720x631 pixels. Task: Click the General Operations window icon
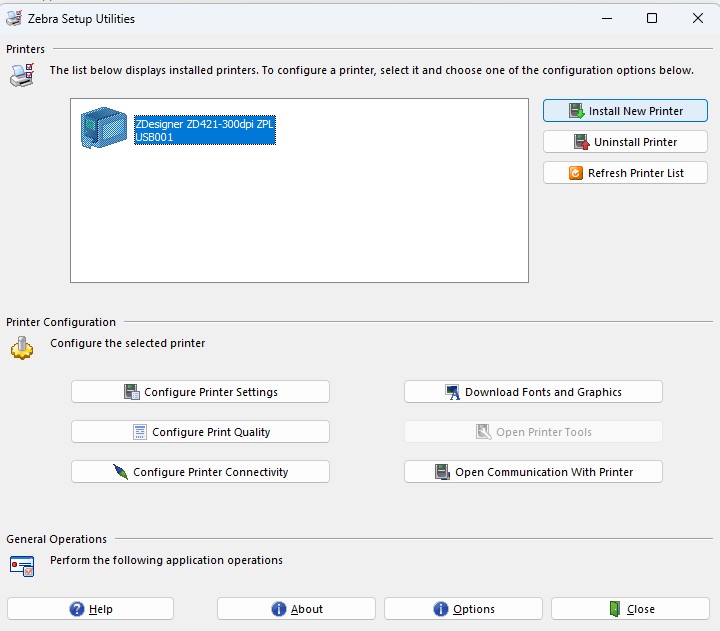[22, 566]
